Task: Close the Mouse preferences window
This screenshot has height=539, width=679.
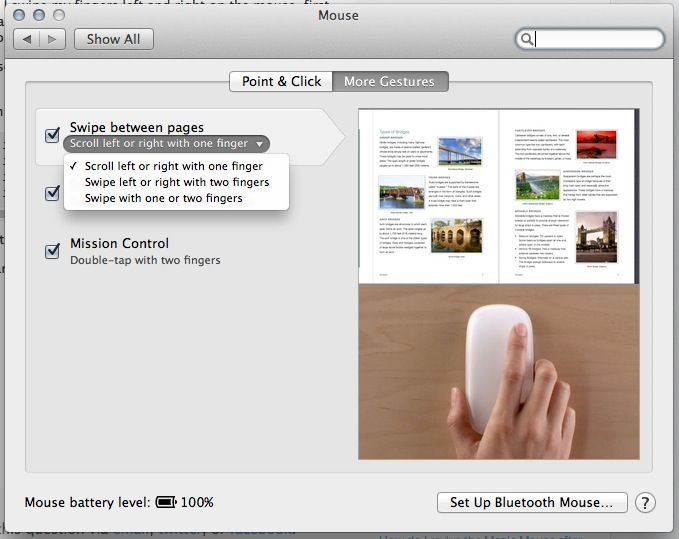Action: [18, 15]
